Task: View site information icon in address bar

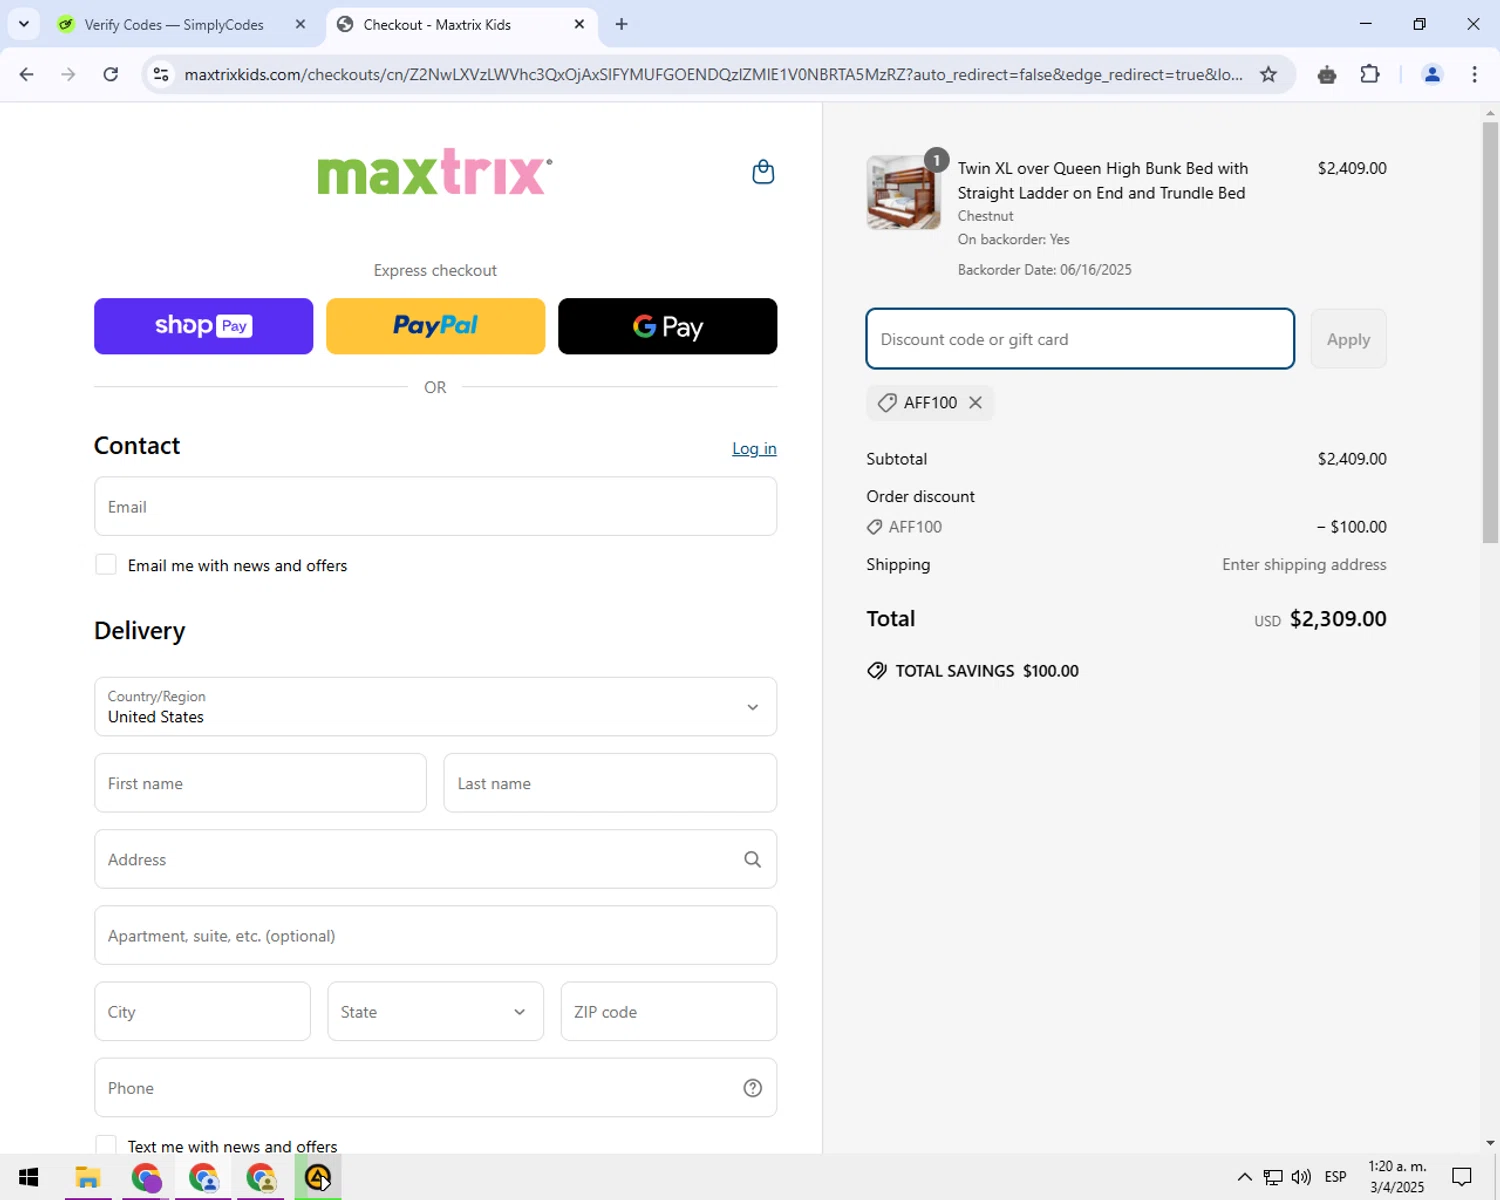Action: (x=161, y=74)
